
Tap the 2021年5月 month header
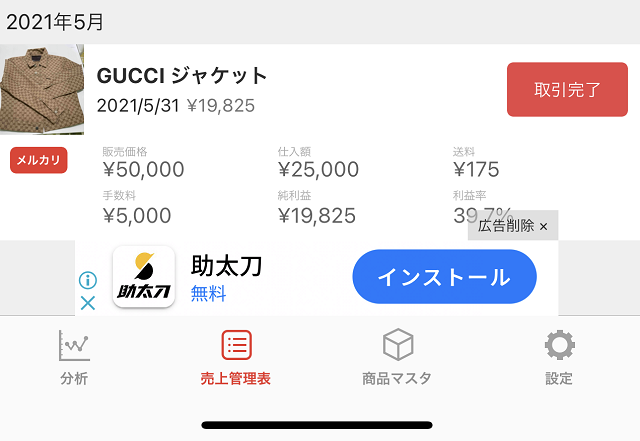click(x=55, y=22)
